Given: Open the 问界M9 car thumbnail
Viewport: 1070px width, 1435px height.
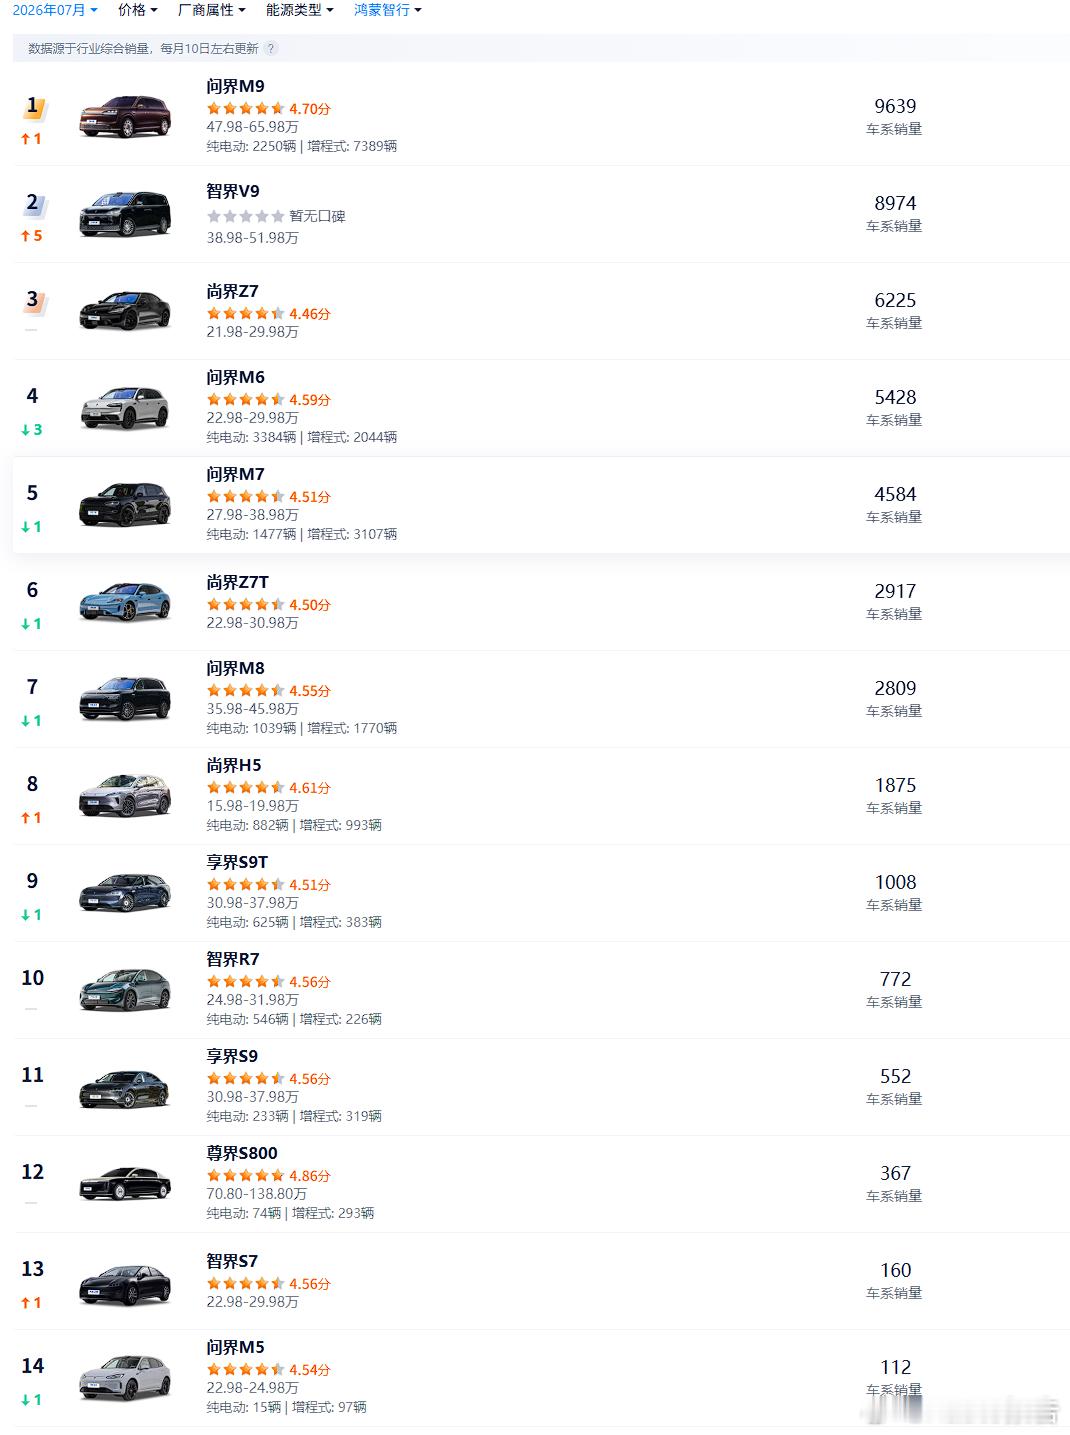Looking at the screenshot, I should click(x=125, y=117).
